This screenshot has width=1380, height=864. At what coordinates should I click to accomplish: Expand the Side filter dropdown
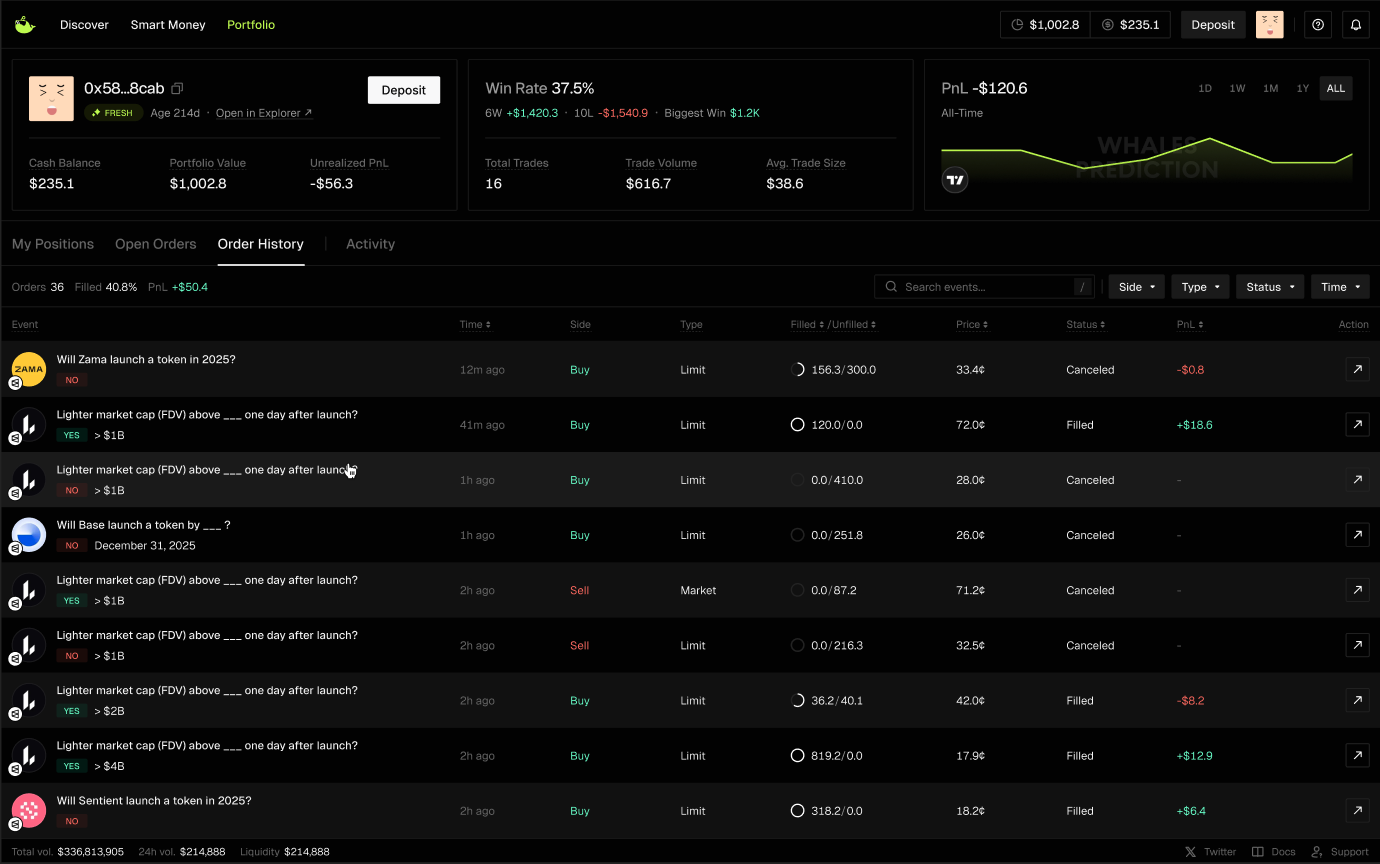1136,287
